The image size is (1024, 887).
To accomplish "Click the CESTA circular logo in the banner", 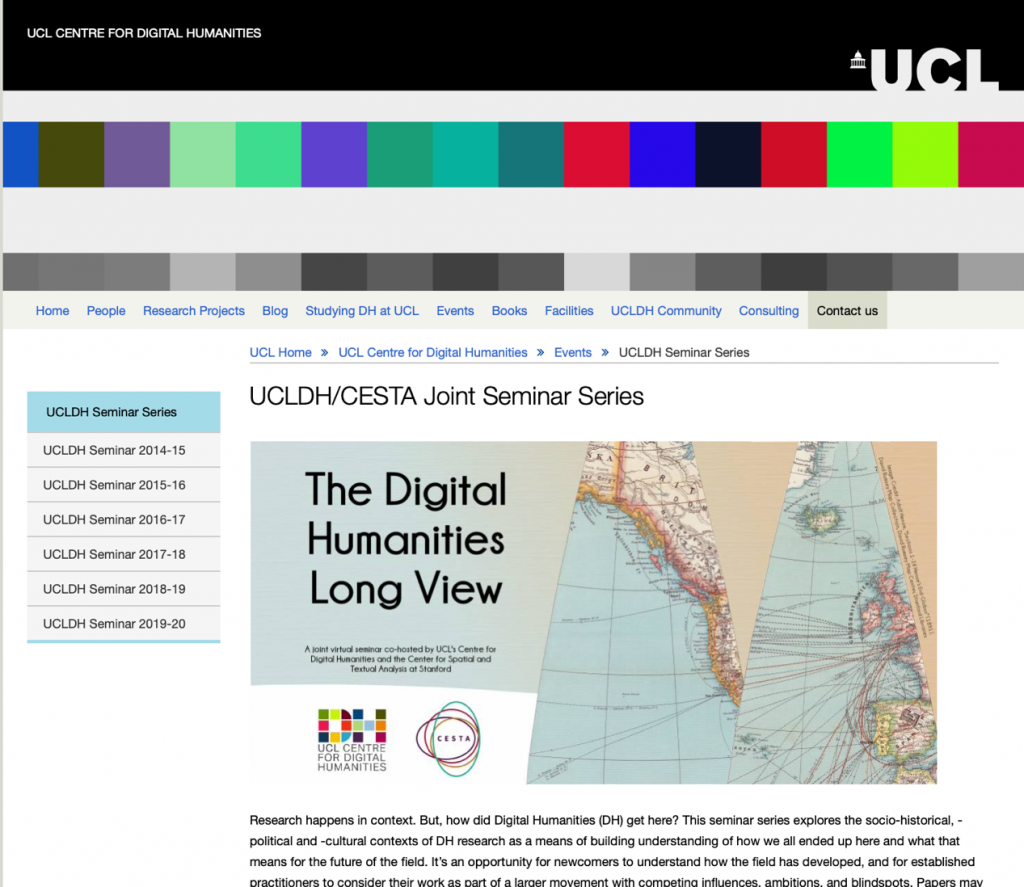I will click(448, 739).
